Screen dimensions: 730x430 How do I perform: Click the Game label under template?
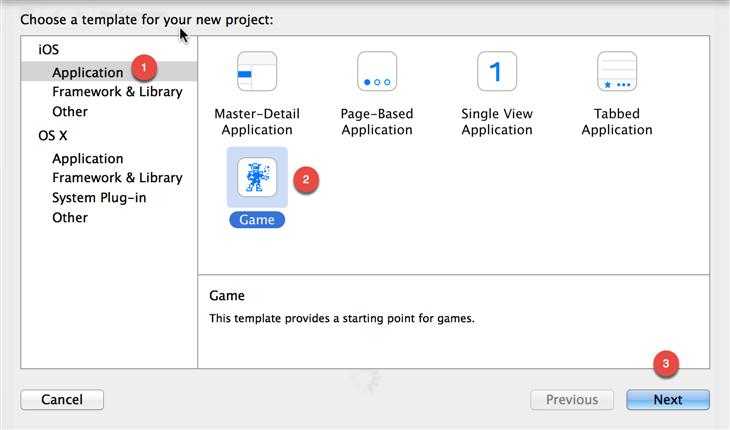(257, 219)
